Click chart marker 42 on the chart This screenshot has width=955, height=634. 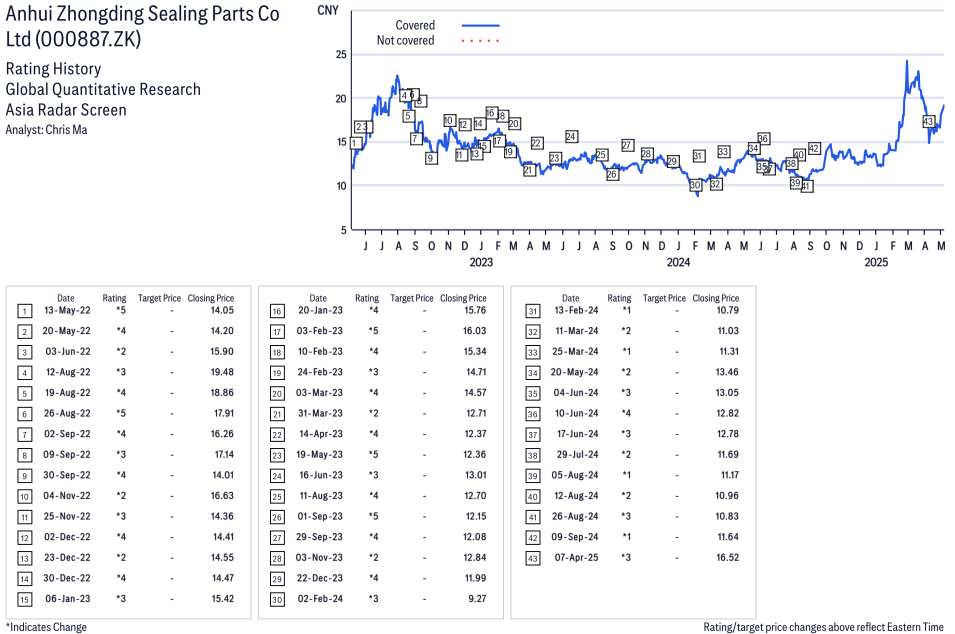(x=814, y=149)
